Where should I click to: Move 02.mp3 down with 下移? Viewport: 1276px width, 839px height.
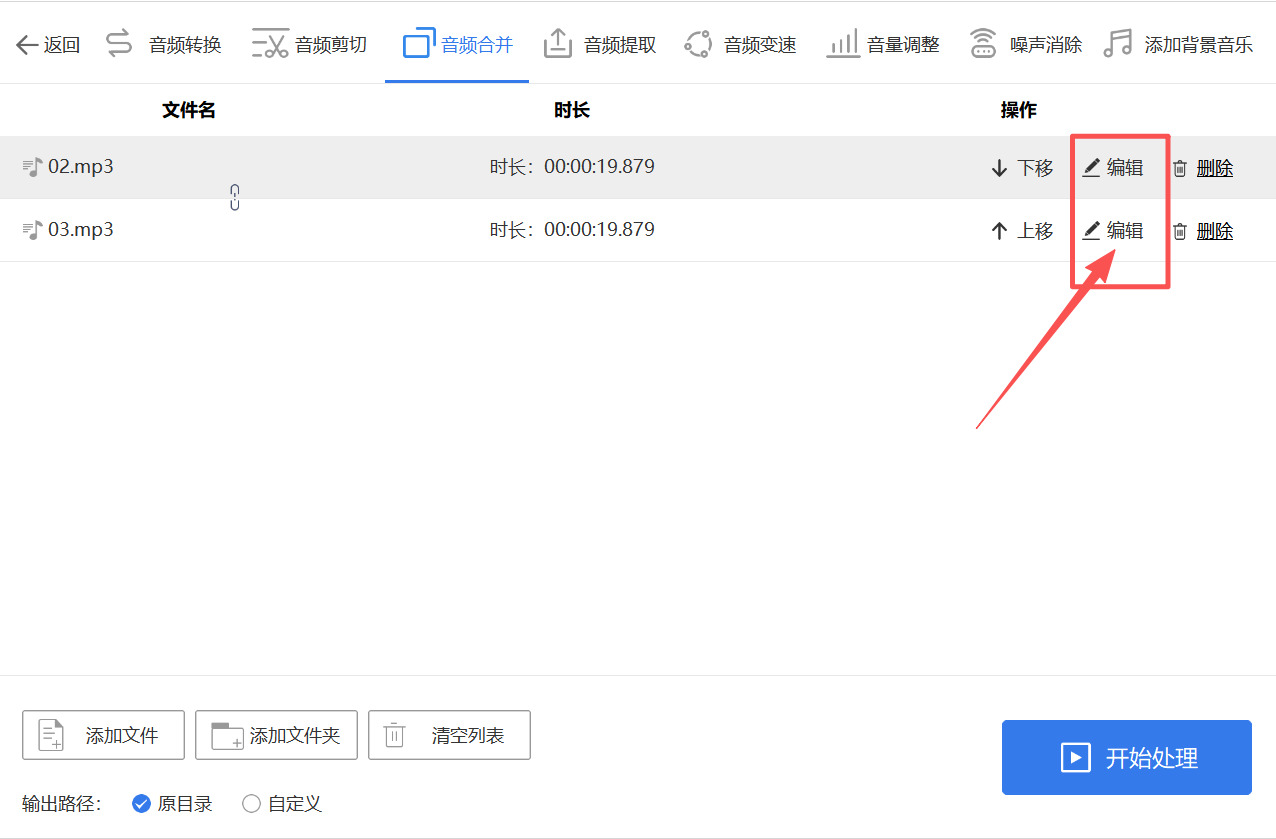1022,167
